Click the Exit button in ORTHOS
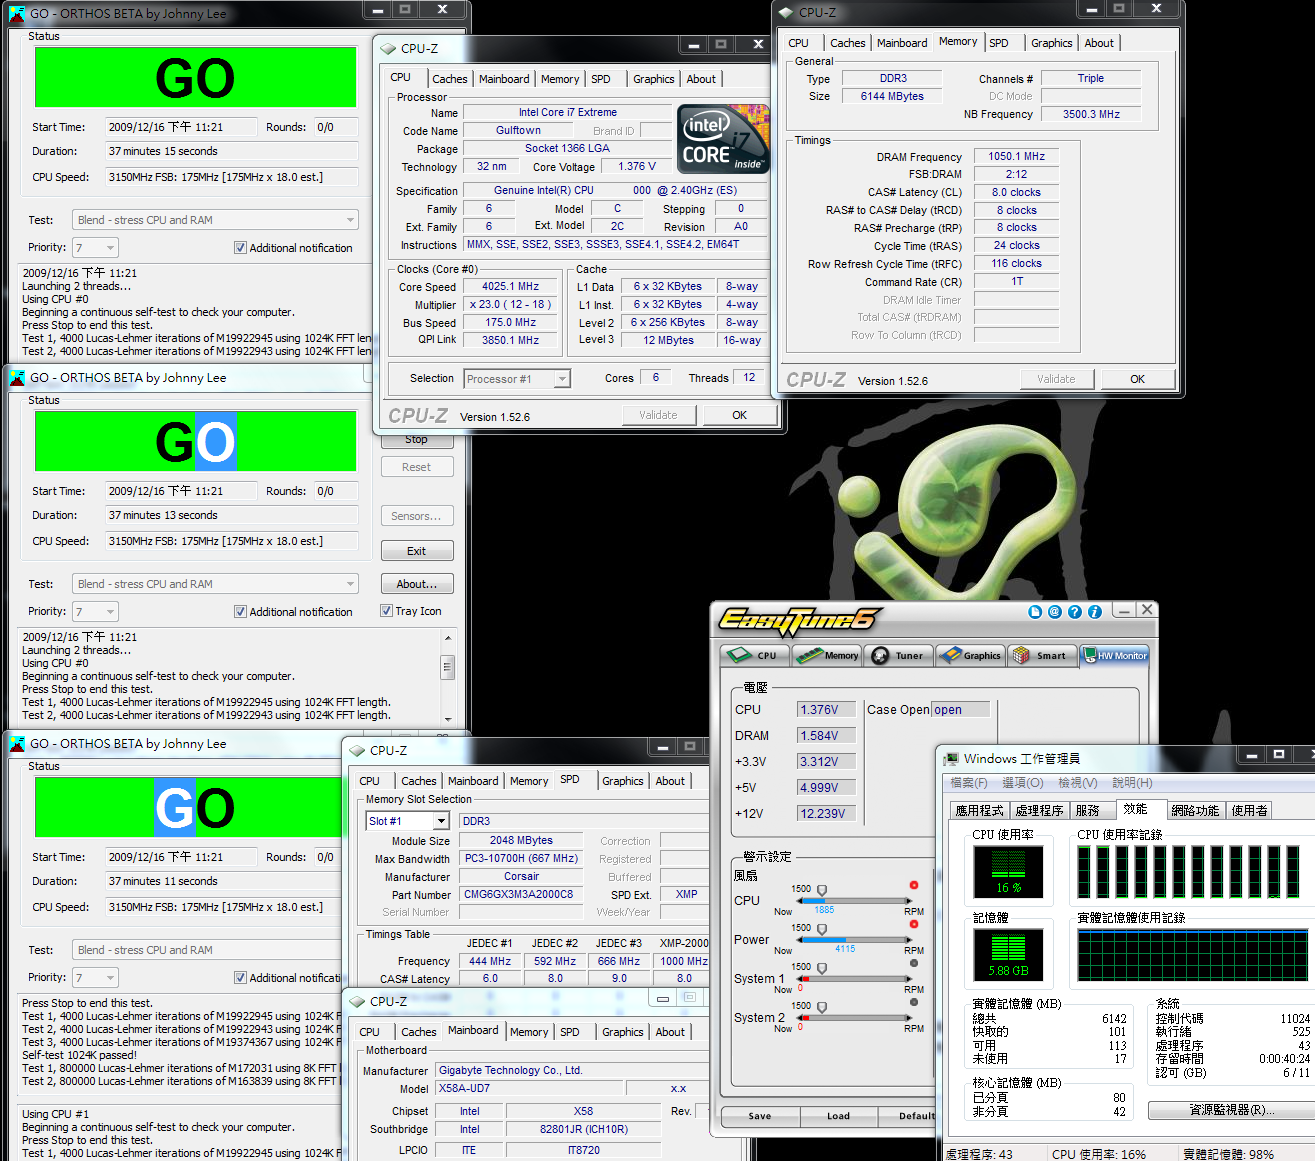Screen dimensions: 1315x1161 click(x=416, y=551)
